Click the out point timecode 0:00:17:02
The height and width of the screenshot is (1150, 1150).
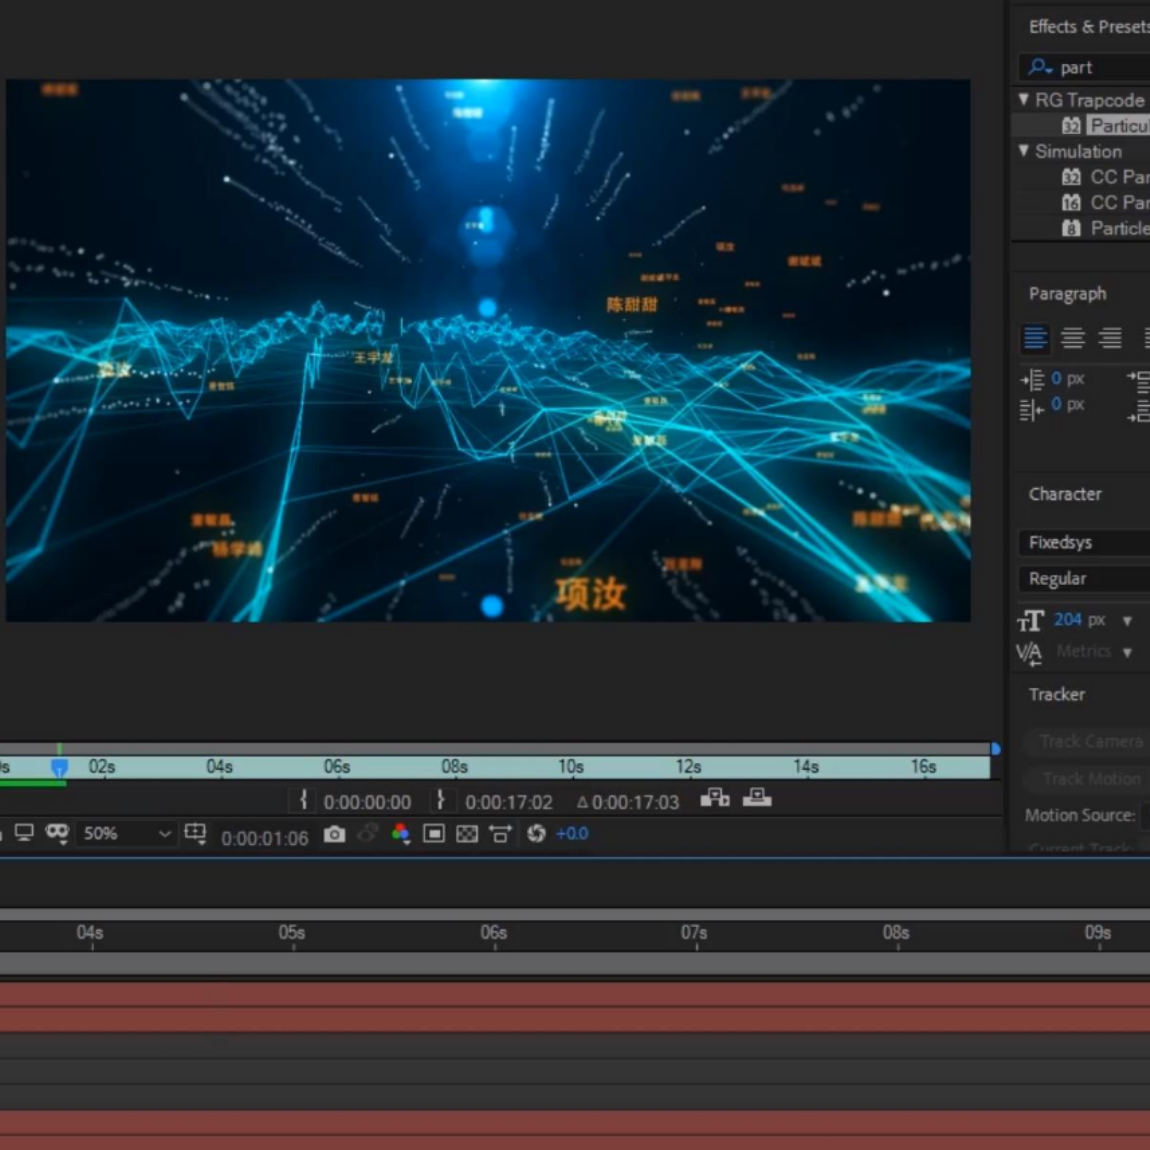[x=508, y=802]
